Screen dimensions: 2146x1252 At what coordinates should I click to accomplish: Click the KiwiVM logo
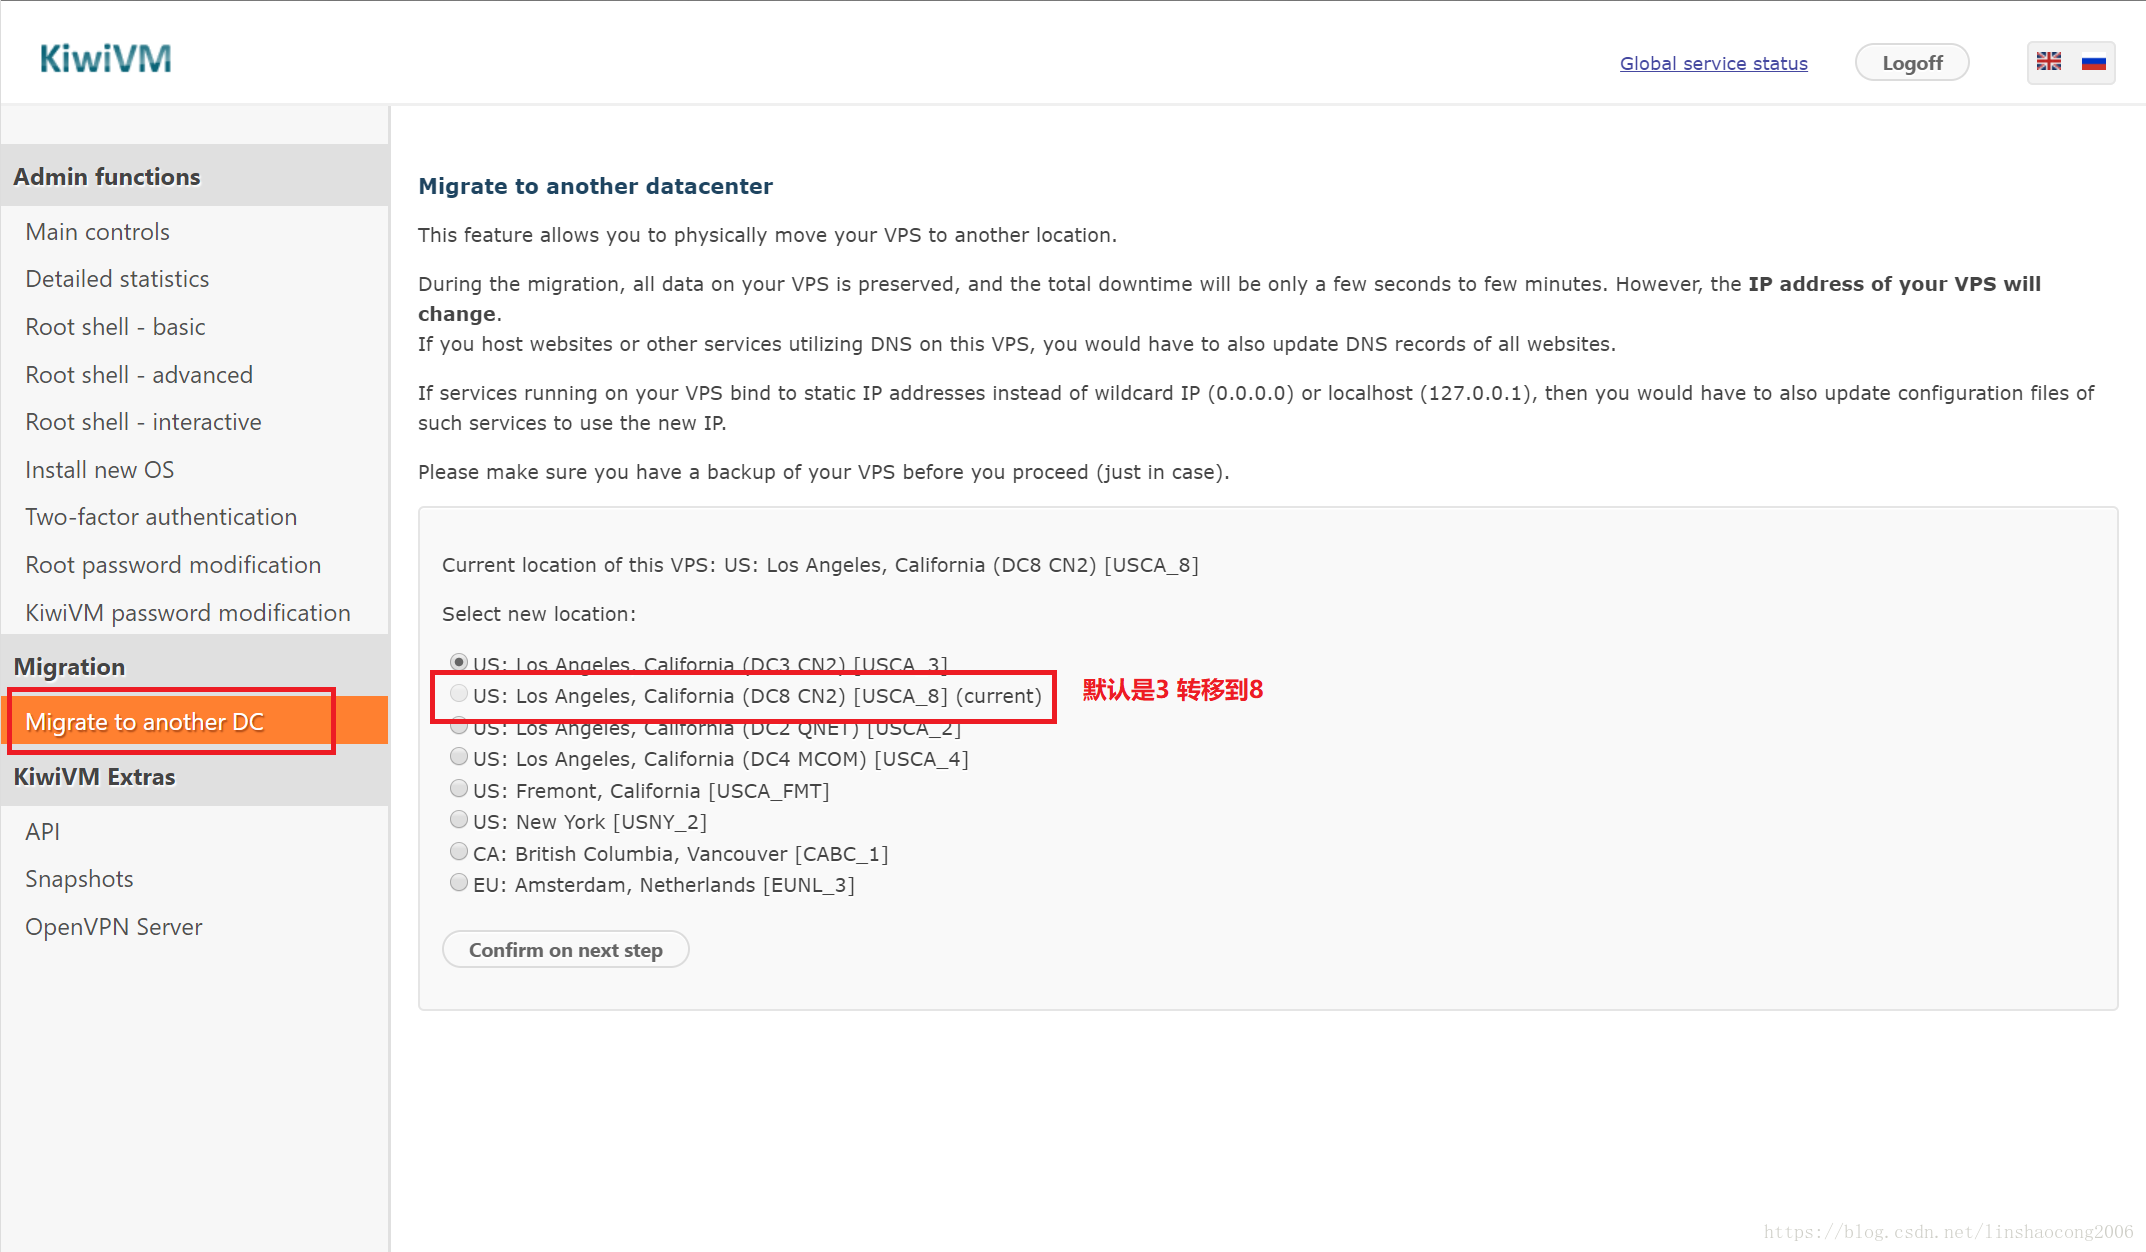105,59
